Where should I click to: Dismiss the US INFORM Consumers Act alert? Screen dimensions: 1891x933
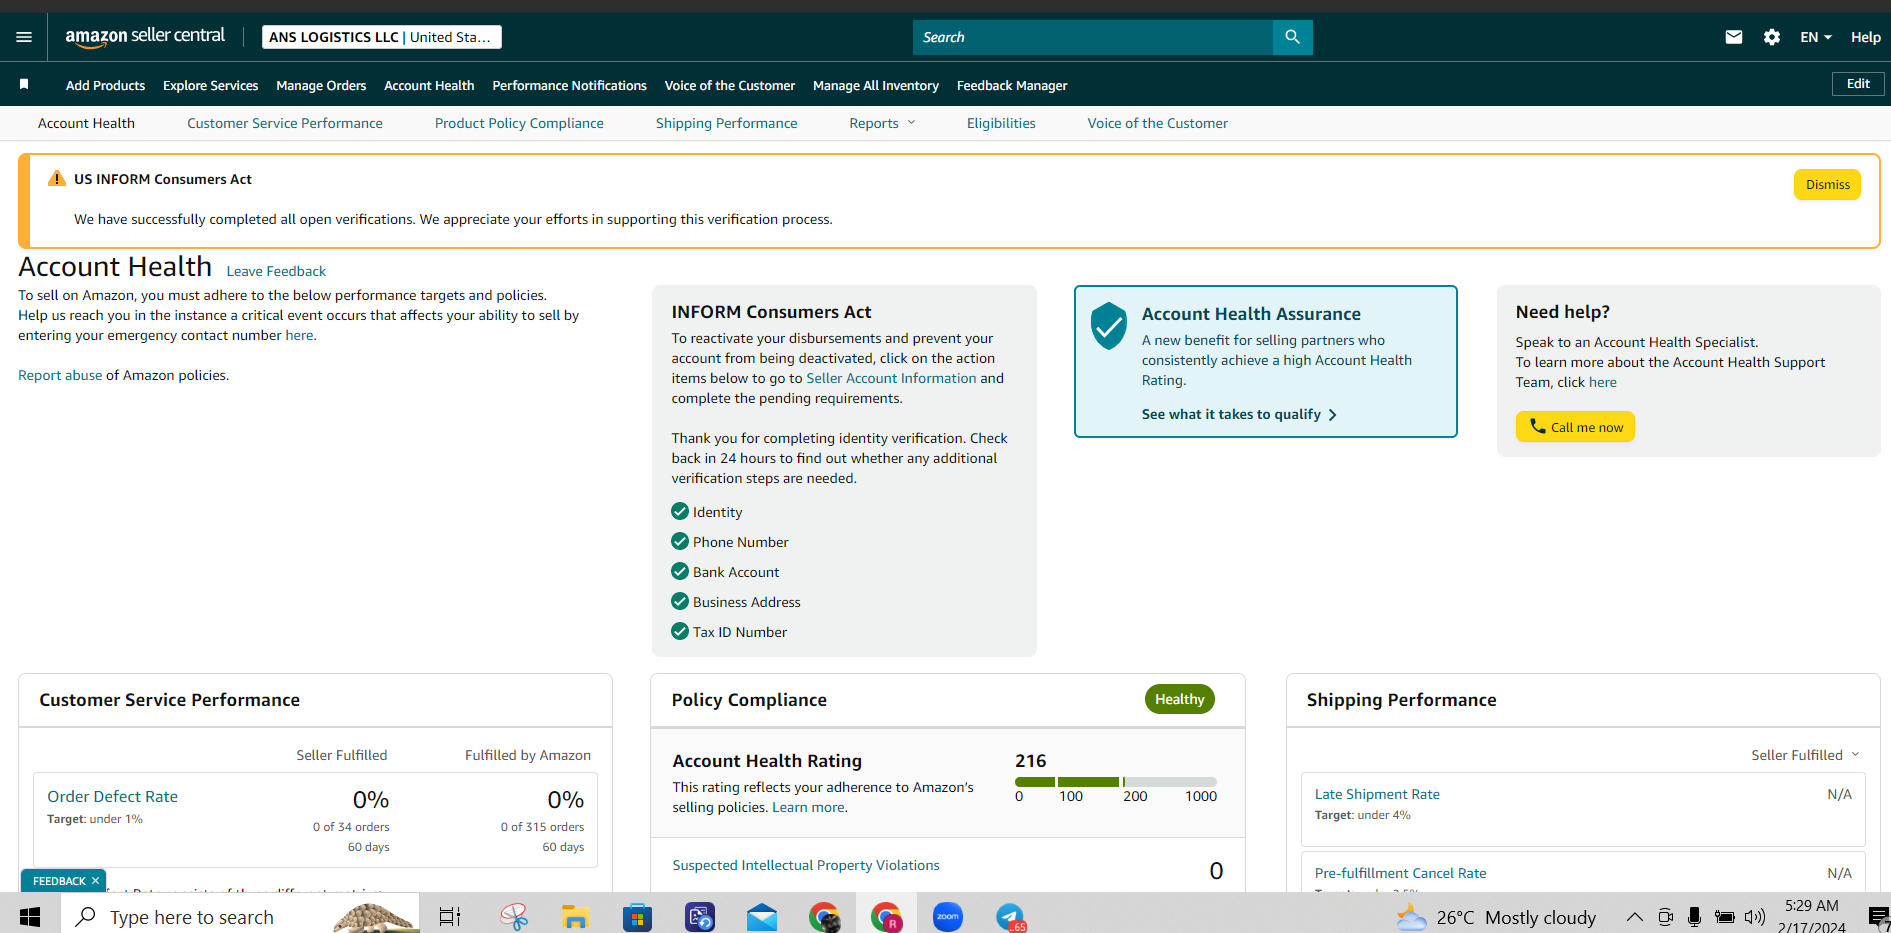(1827, 184)
